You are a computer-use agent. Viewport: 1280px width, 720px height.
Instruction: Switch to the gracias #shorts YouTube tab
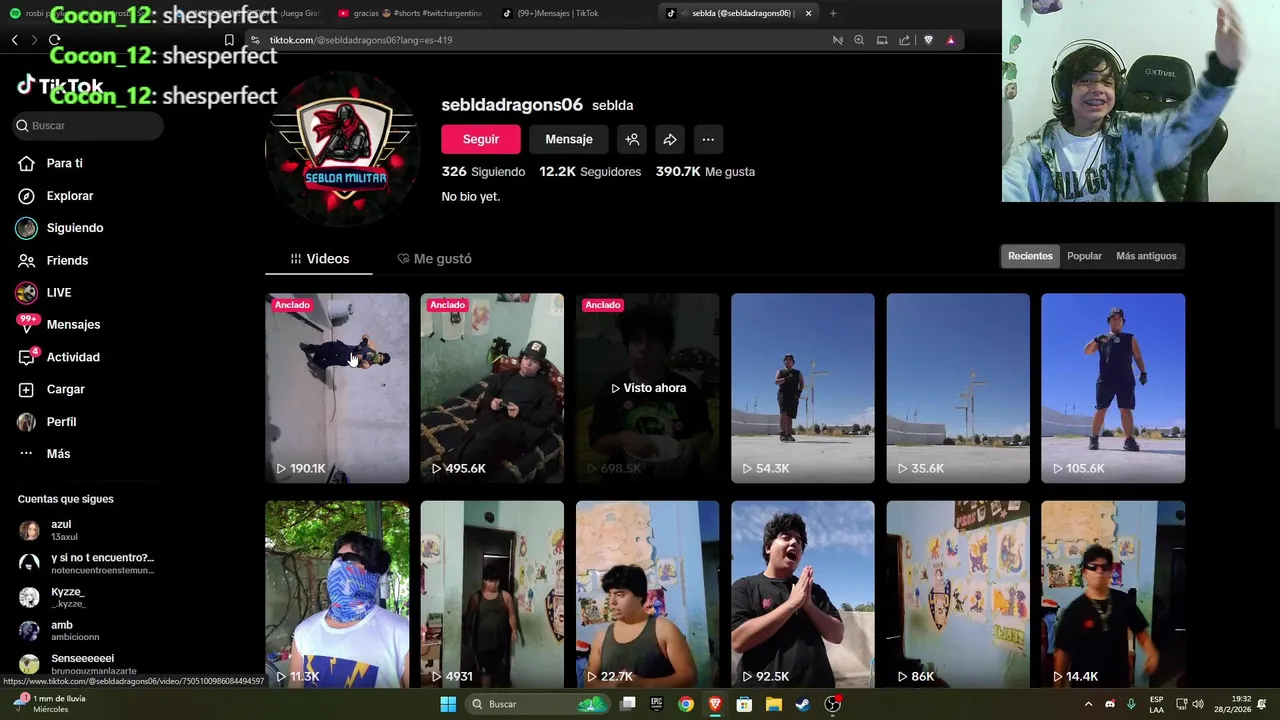(x=410, y=13)
